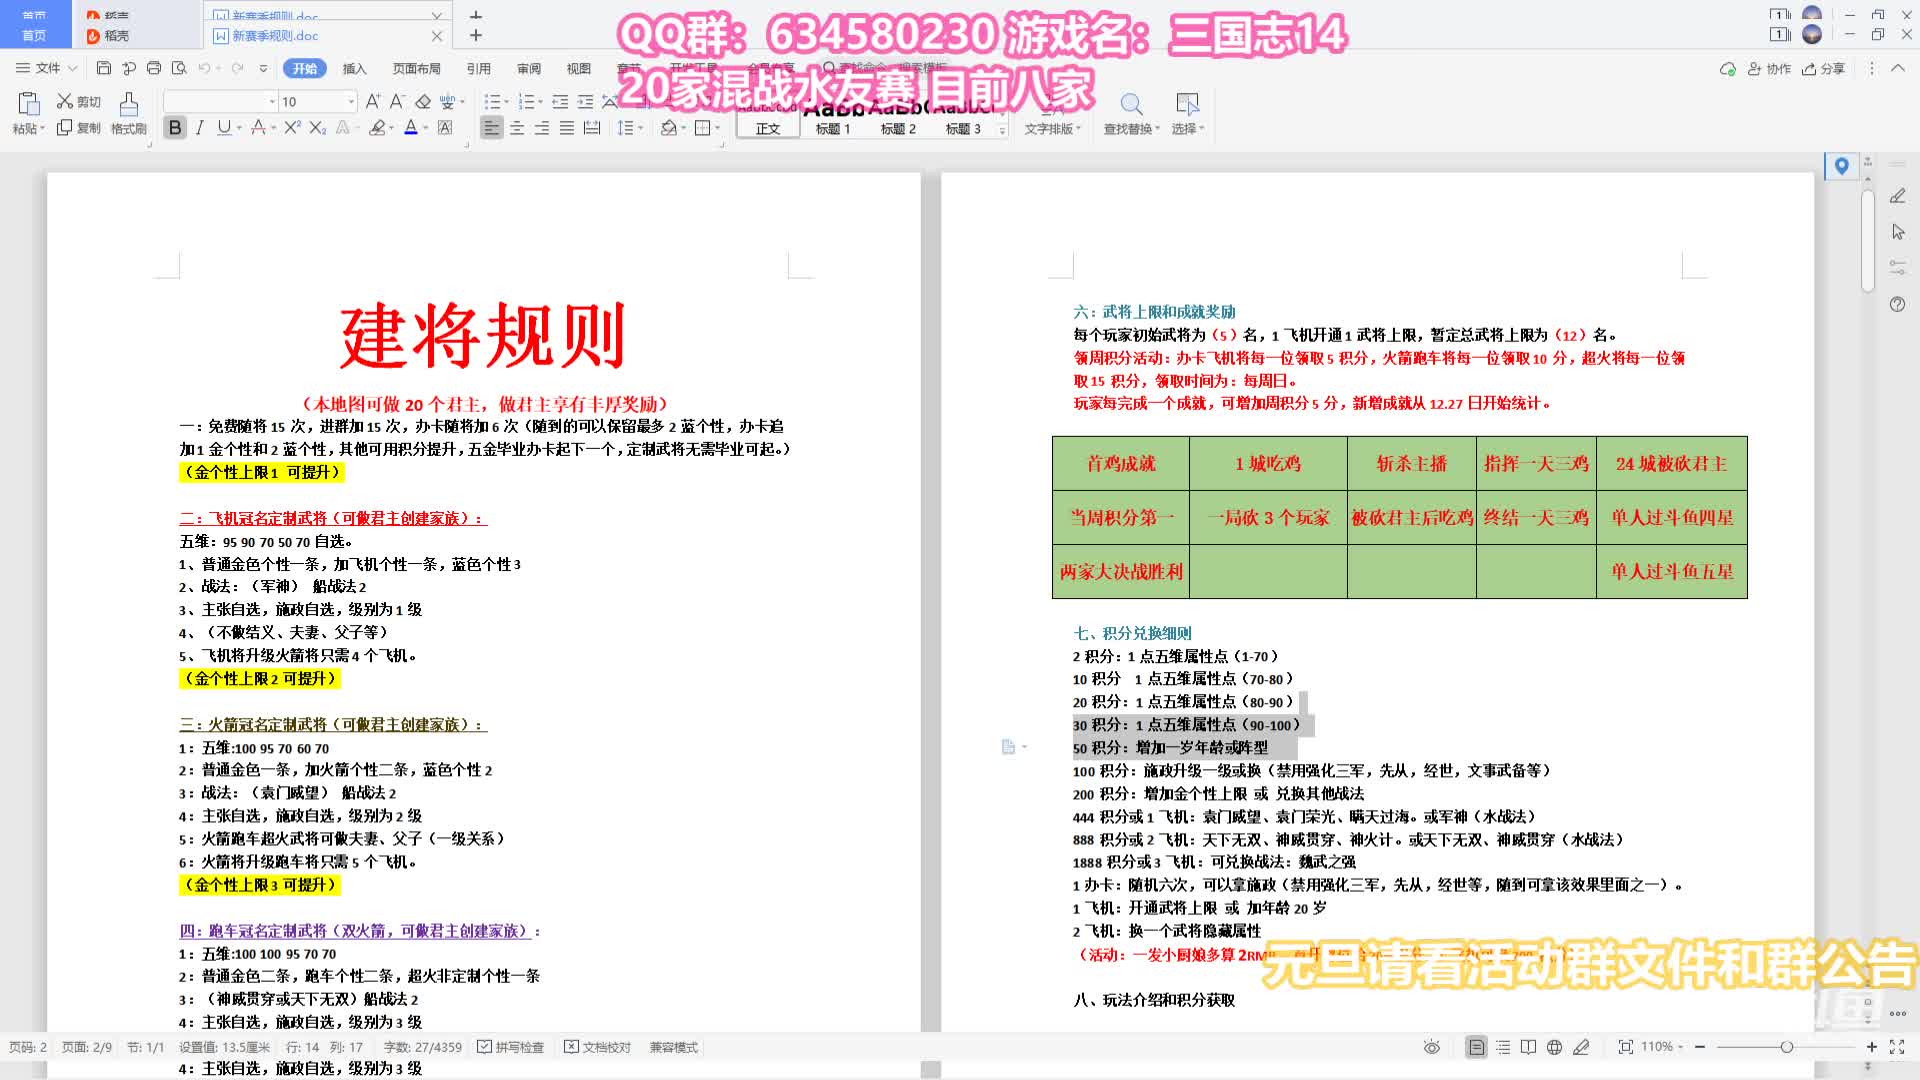Open Print Preview icon
This screenshot has height=1080, width=1920.
tap(179, 68)
